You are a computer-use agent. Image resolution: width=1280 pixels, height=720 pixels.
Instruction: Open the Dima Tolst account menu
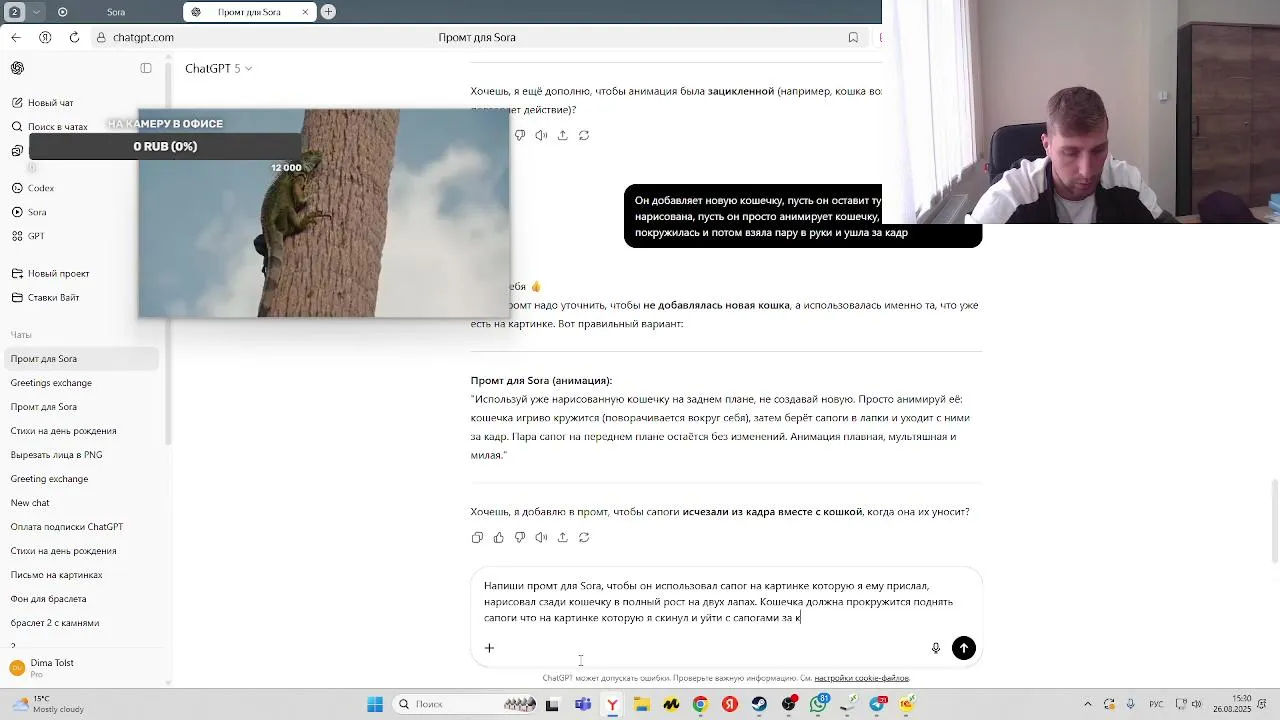click(x=80, y=668)
